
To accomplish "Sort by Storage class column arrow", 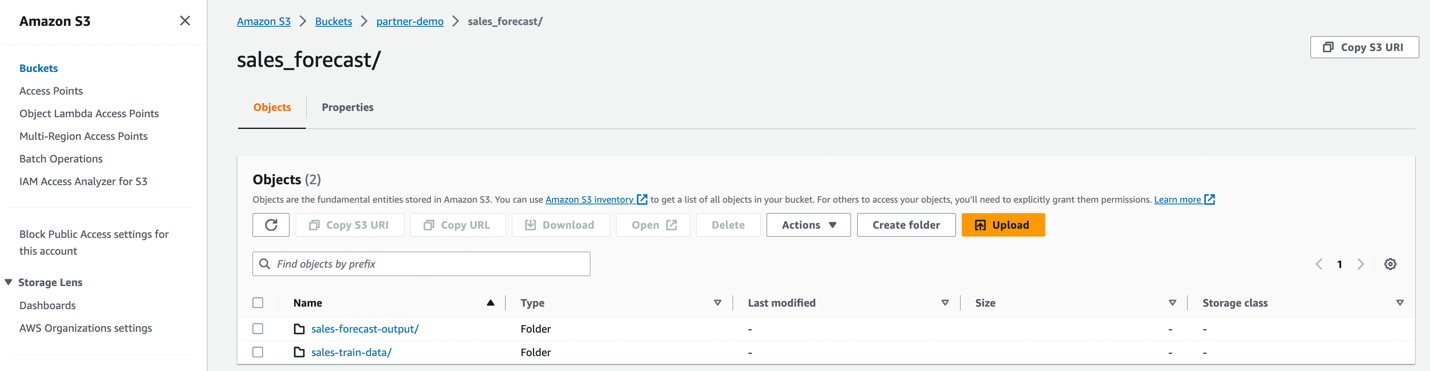I will point(1399,303).
